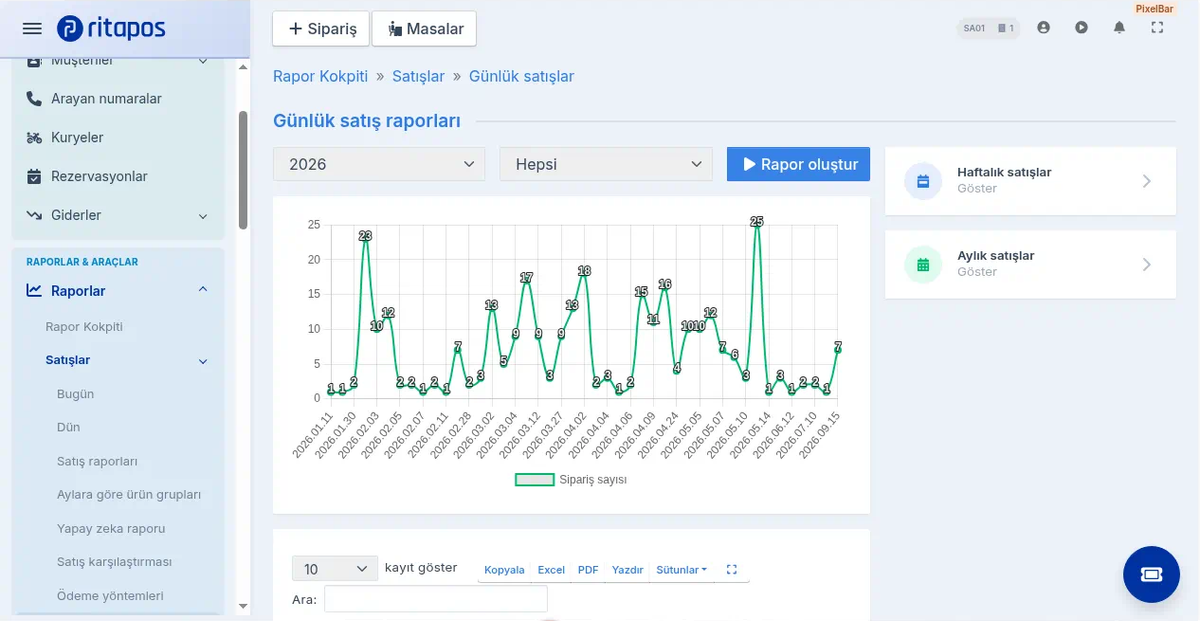Select Dün in sales submenu
Viewport: 1200px width, 621px height.
coord(69,428)
